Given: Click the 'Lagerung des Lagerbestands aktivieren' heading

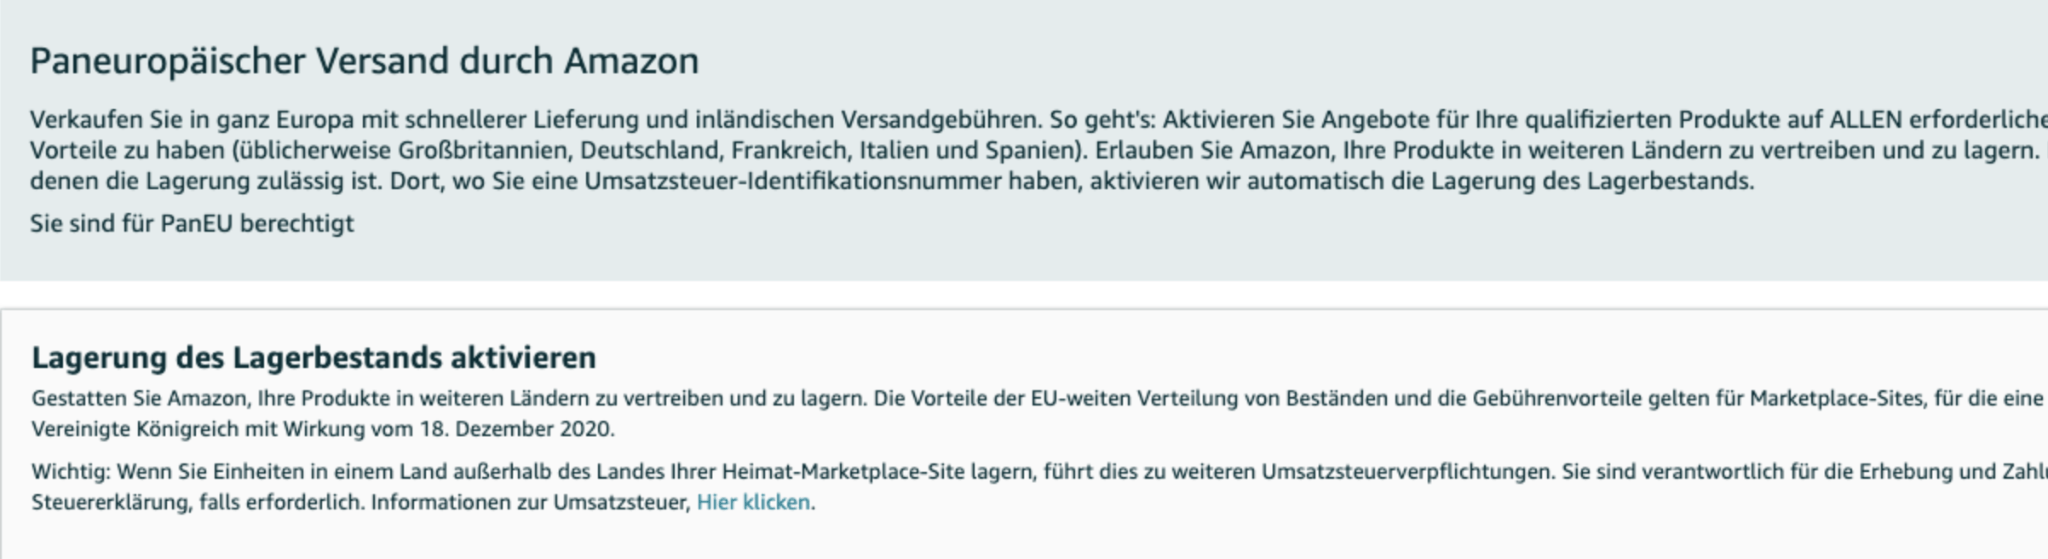Looking at the screenshot, I should pos(314,357).
